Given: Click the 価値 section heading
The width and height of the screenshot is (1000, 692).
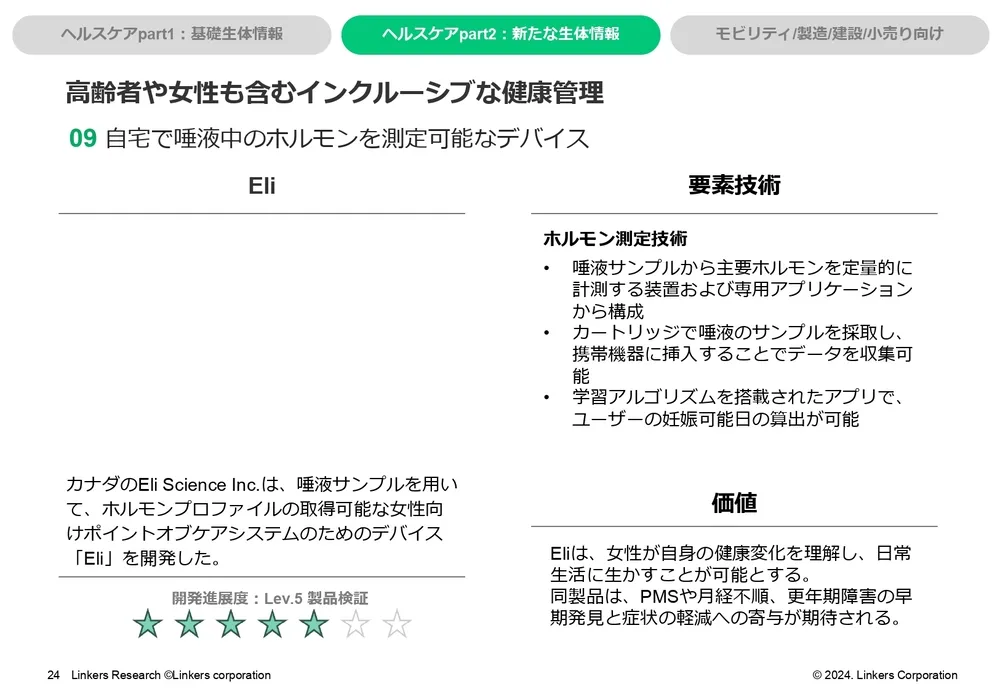Looking at the screenshot, I should (734, 503).
